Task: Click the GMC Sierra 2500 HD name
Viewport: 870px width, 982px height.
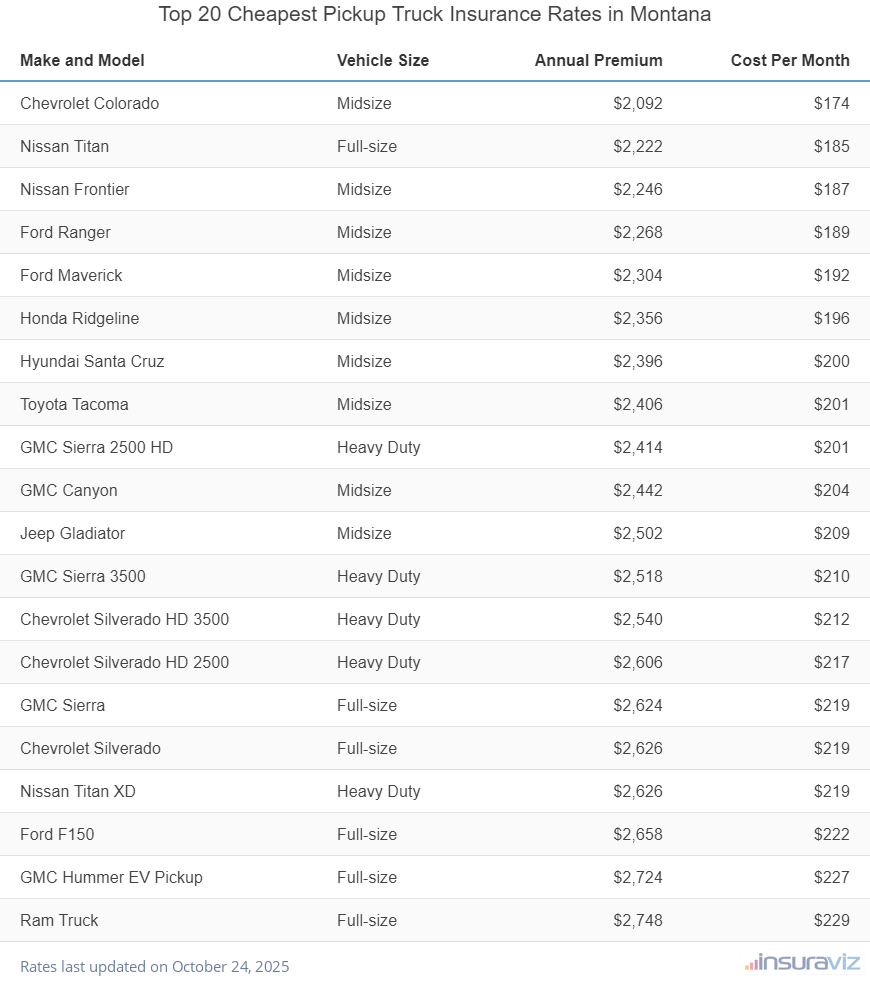Action: (96, 447)
